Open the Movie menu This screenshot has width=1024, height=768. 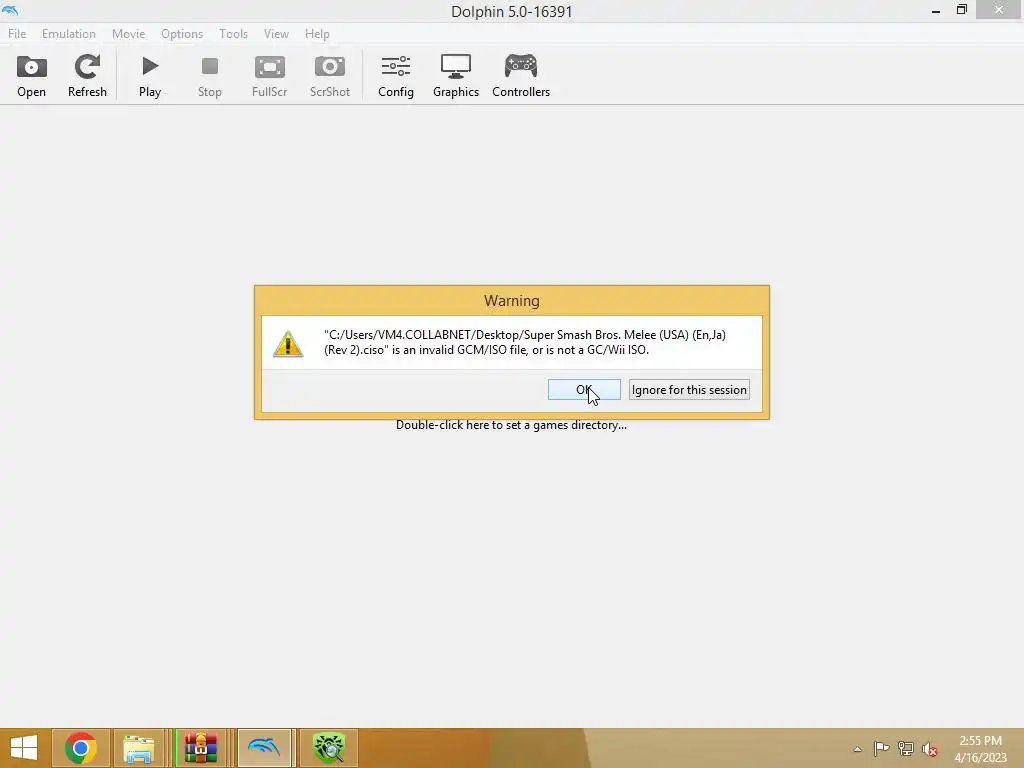128,34
